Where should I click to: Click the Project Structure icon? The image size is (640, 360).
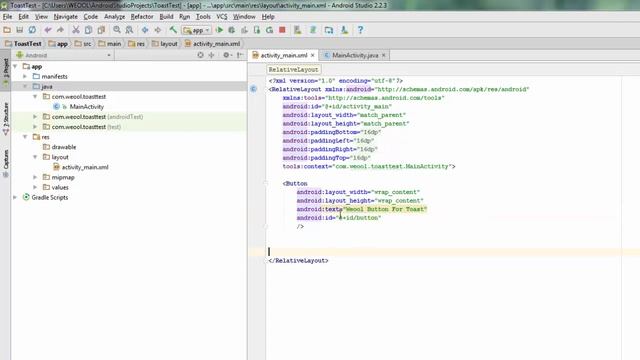(x=329, y=30)
